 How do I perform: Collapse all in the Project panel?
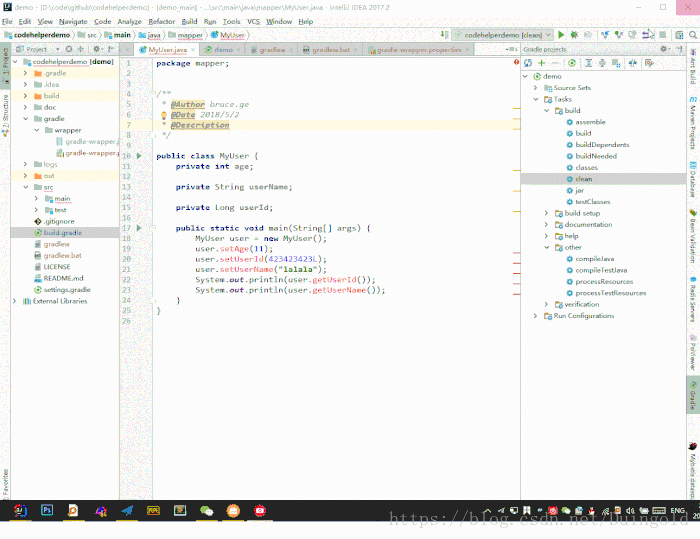81,49
